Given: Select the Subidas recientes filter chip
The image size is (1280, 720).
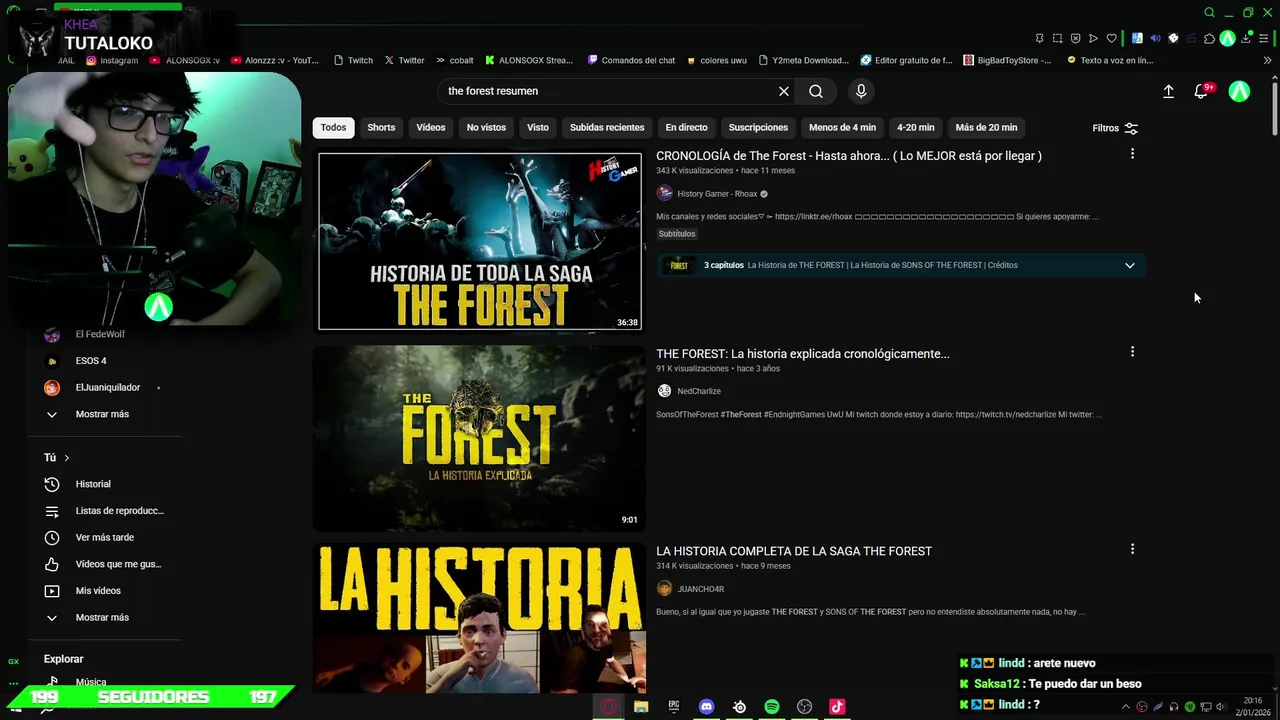Looking at the screenshot, I should click(607, 128).
